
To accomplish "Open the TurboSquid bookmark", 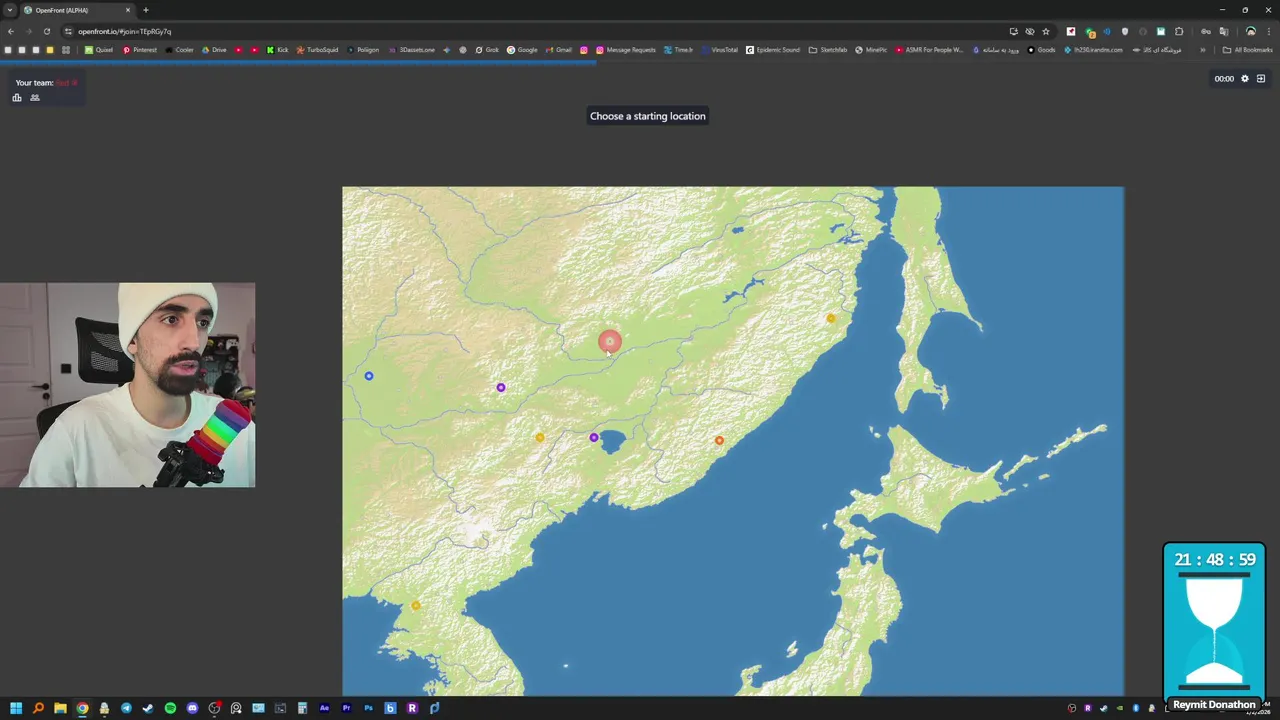I will coord(317,49).
